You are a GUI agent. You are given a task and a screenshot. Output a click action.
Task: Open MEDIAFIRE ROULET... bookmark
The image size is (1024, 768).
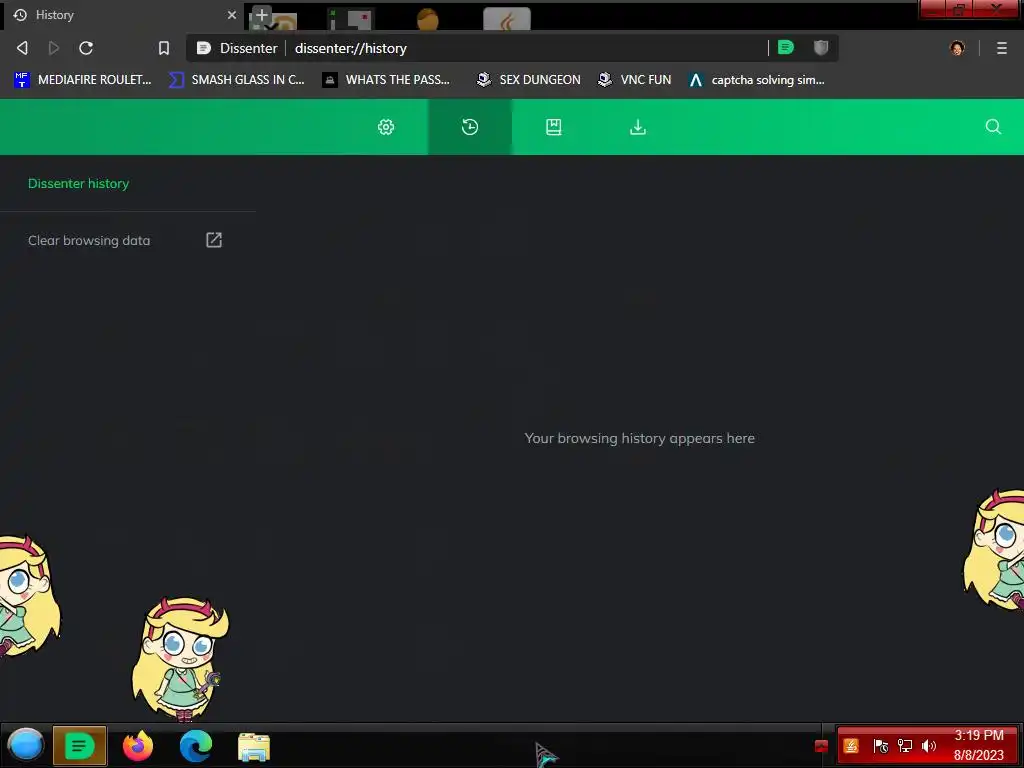click(x=82, y=80)
